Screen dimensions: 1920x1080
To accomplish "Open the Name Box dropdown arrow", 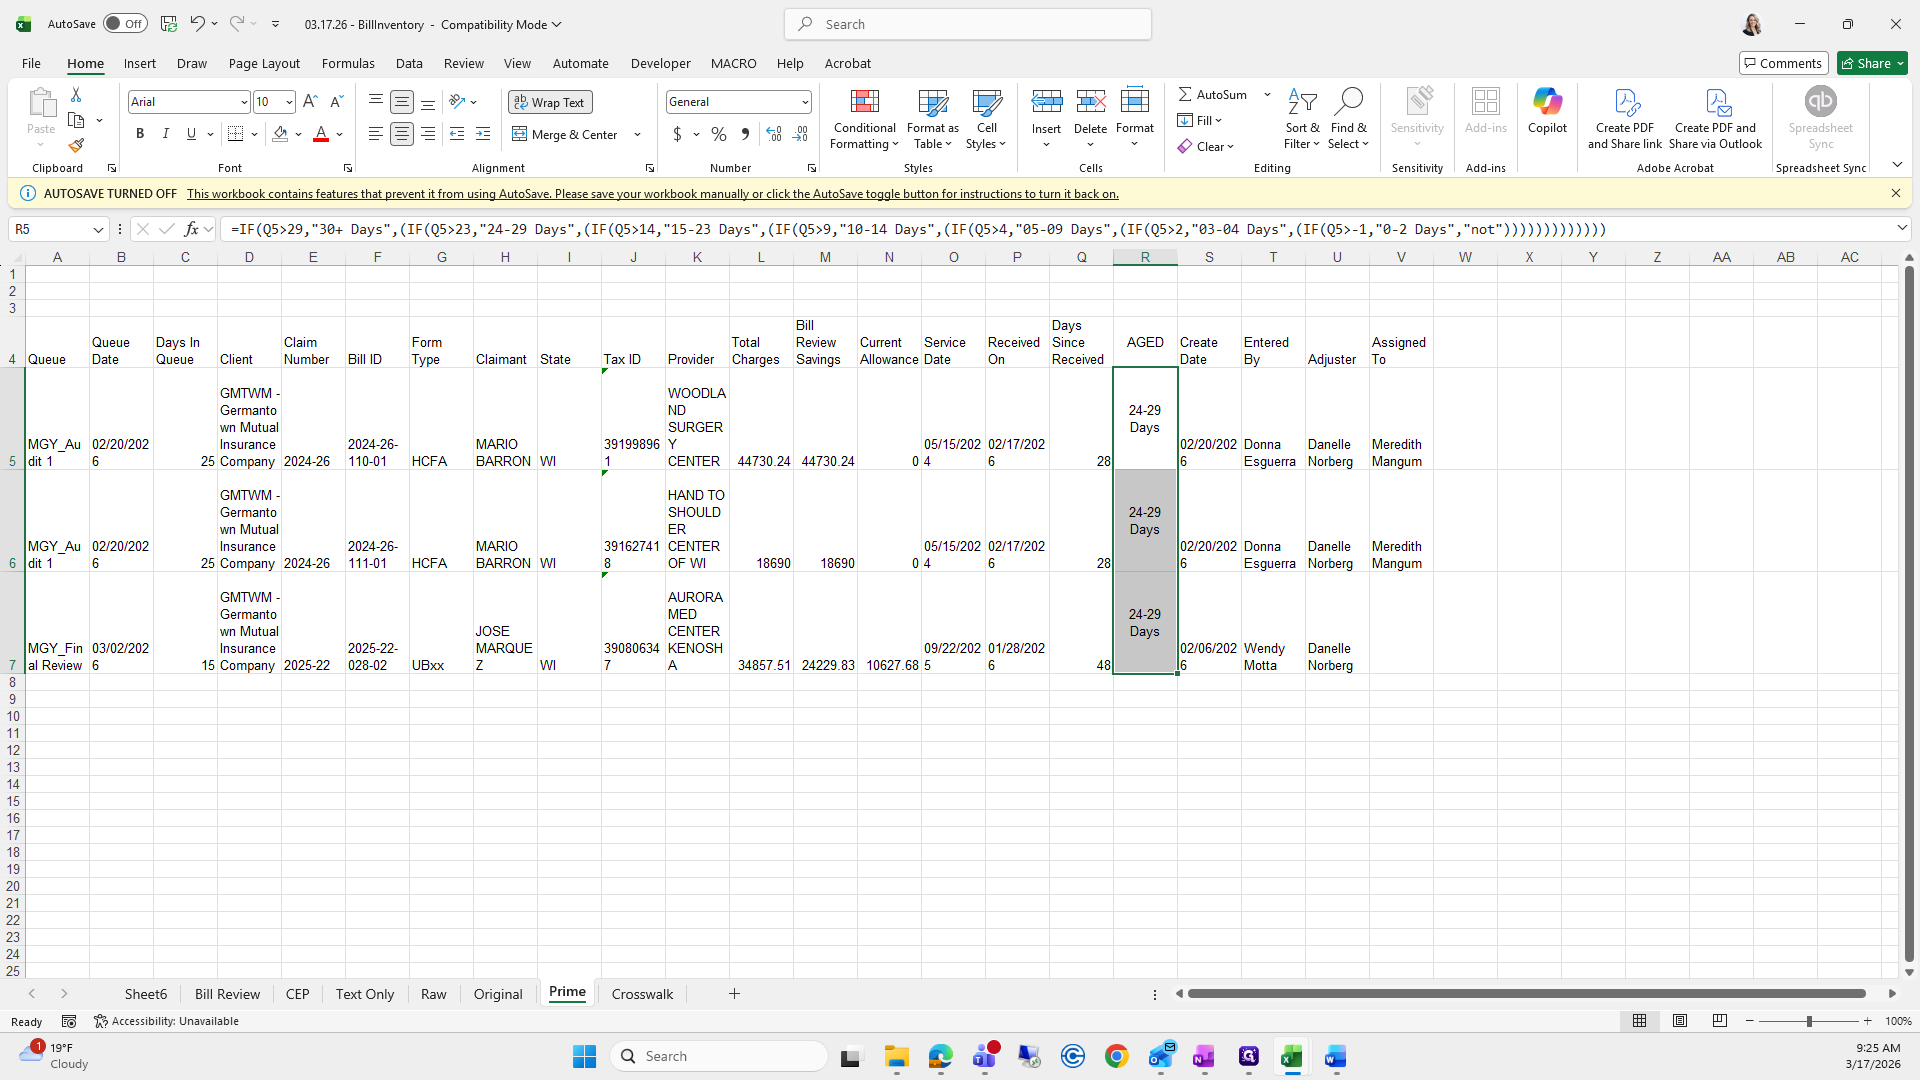I will 98,229.
